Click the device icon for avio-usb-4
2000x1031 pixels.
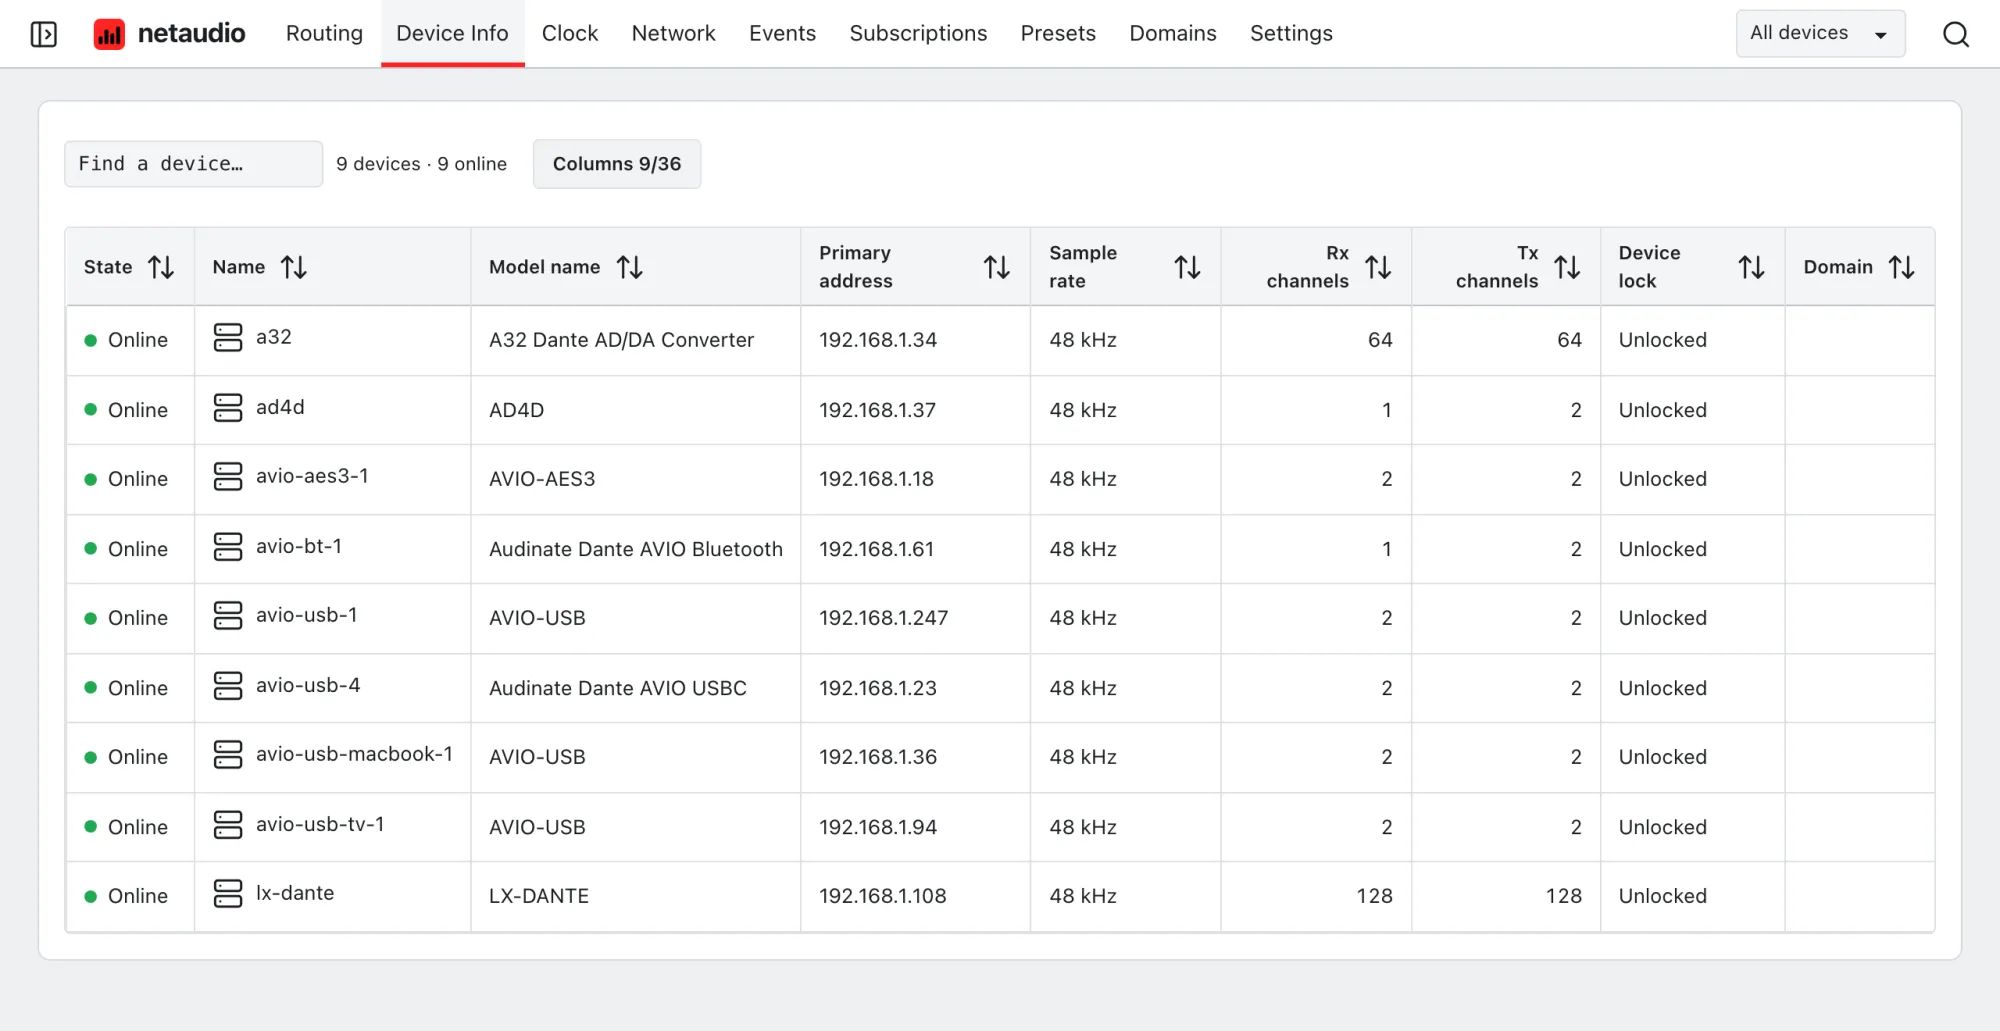[228, 686]
